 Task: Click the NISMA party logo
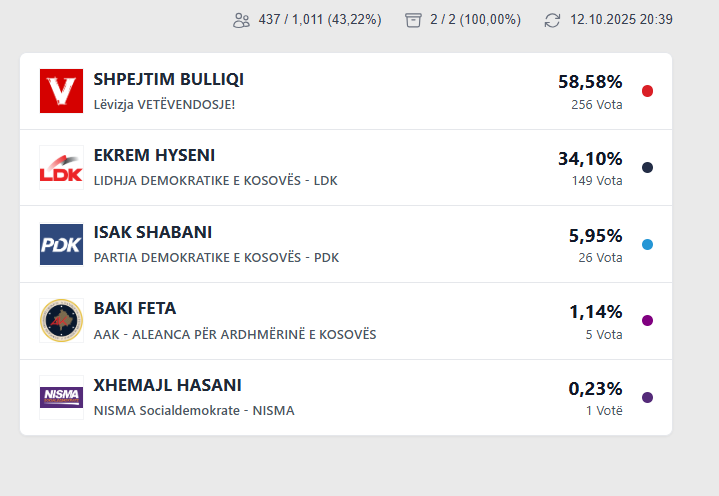click(61, 397)
